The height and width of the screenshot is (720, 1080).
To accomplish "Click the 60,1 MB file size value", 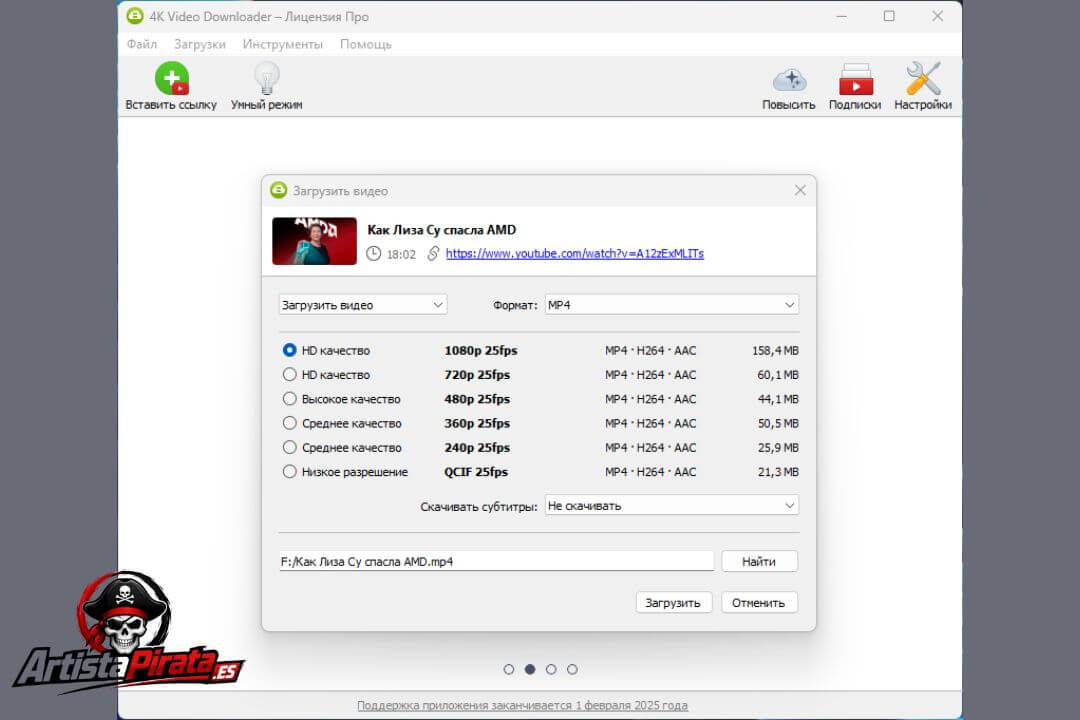I will pos(778,374).
